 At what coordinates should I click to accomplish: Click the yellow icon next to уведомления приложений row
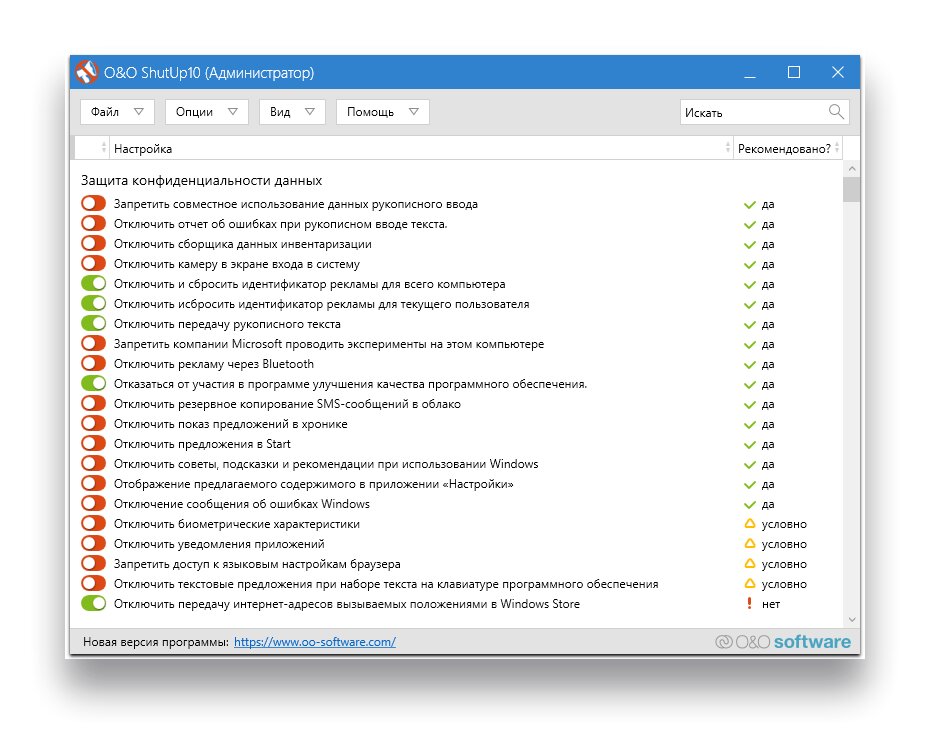(750, 544)
